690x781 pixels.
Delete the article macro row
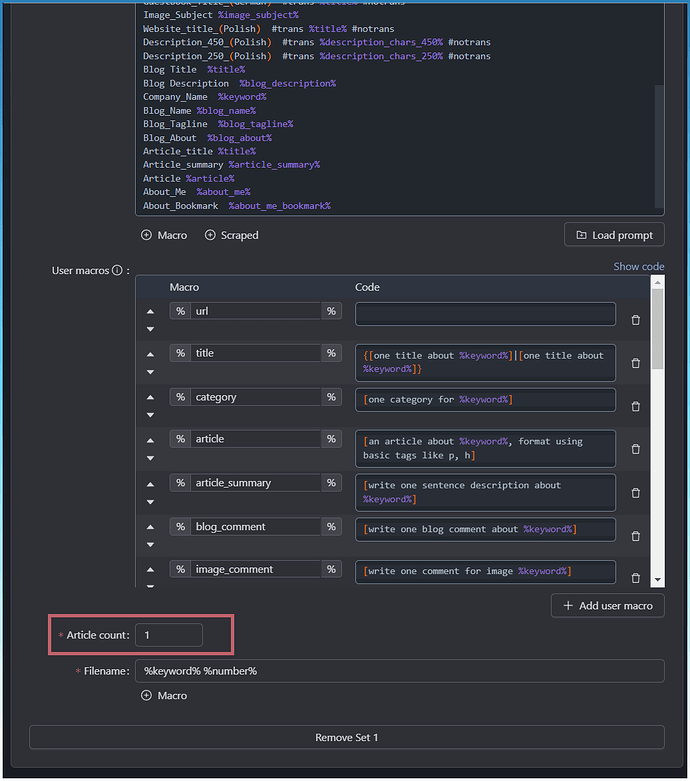tap(635, 449)
